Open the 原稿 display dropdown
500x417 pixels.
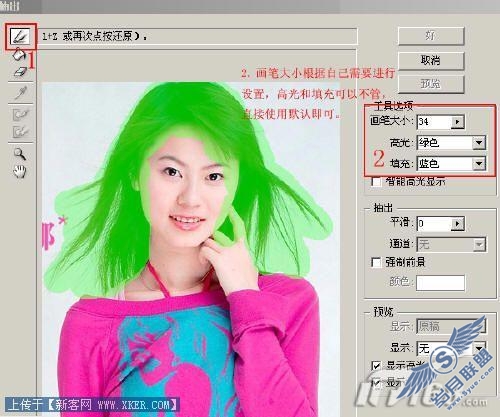point(452,326)
